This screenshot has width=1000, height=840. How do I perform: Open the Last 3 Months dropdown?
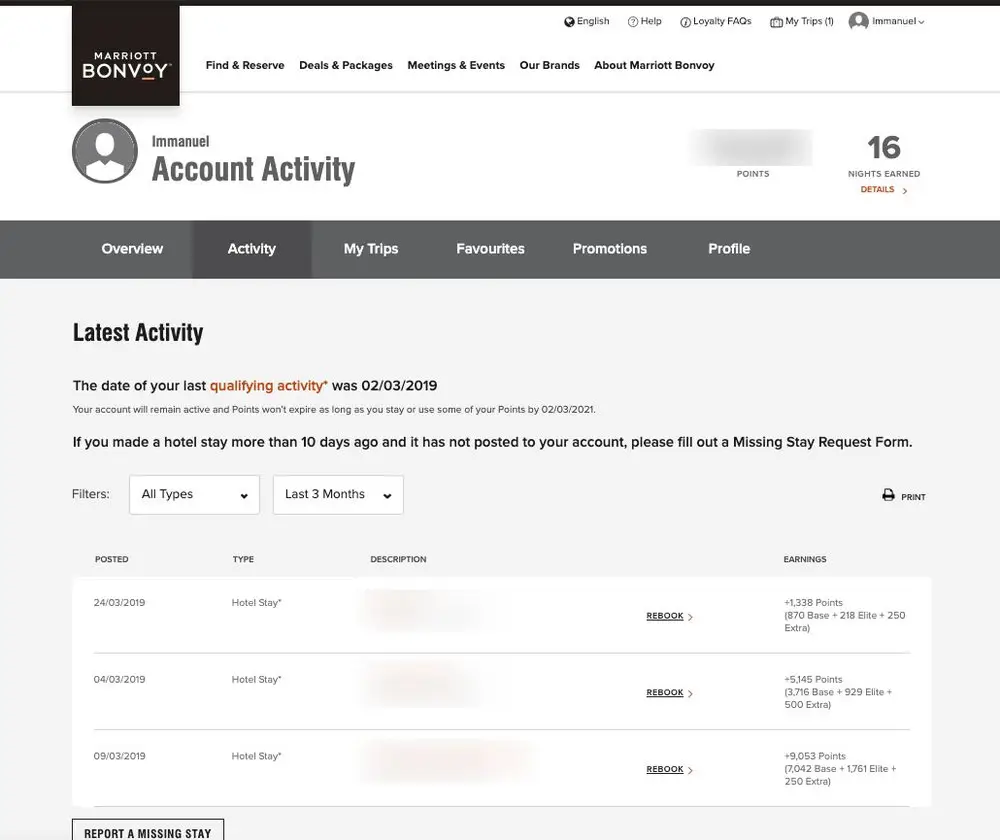click(x=338, y=494)
